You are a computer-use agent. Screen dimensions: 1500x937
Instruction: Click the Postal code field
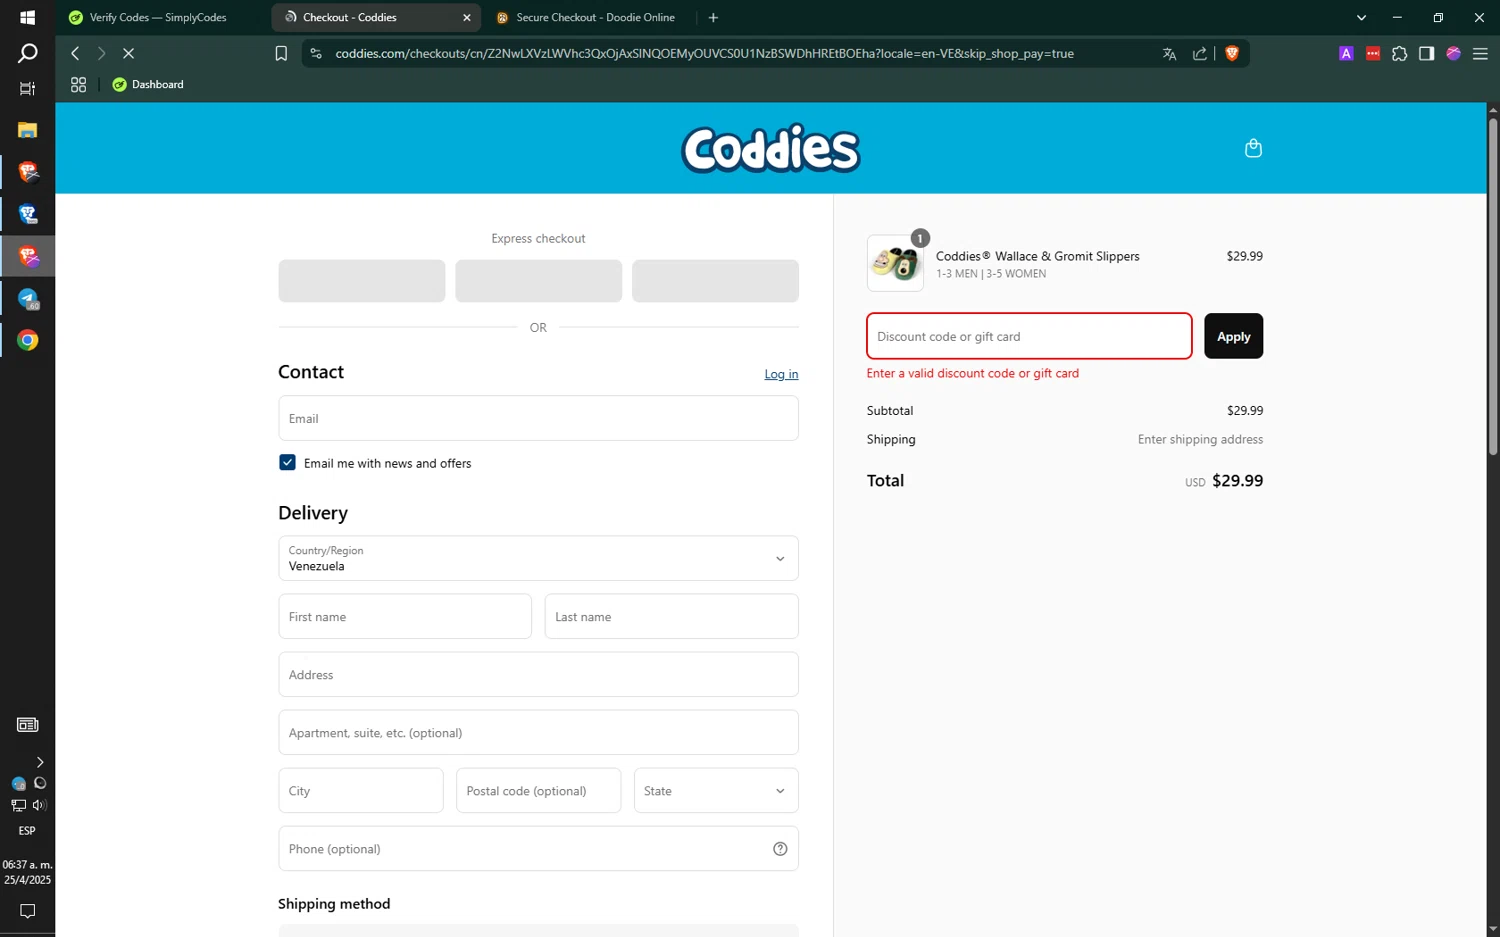538,791
